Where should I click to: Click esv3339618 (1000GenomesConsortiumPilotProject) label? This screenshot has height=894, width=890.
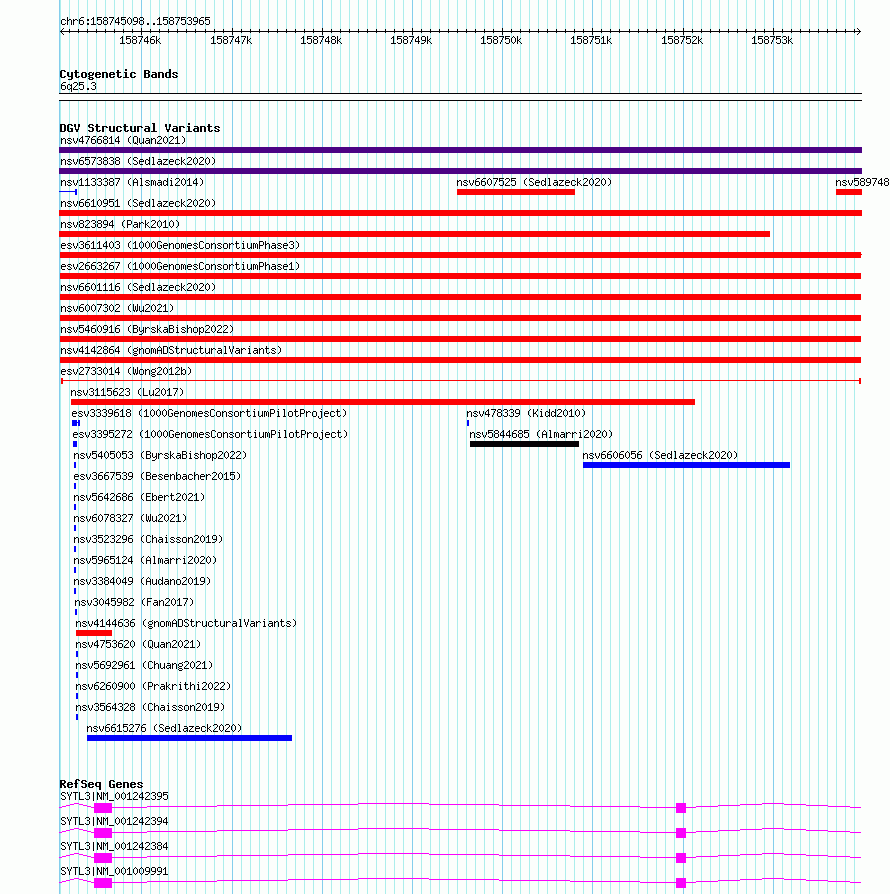(209, 413)
